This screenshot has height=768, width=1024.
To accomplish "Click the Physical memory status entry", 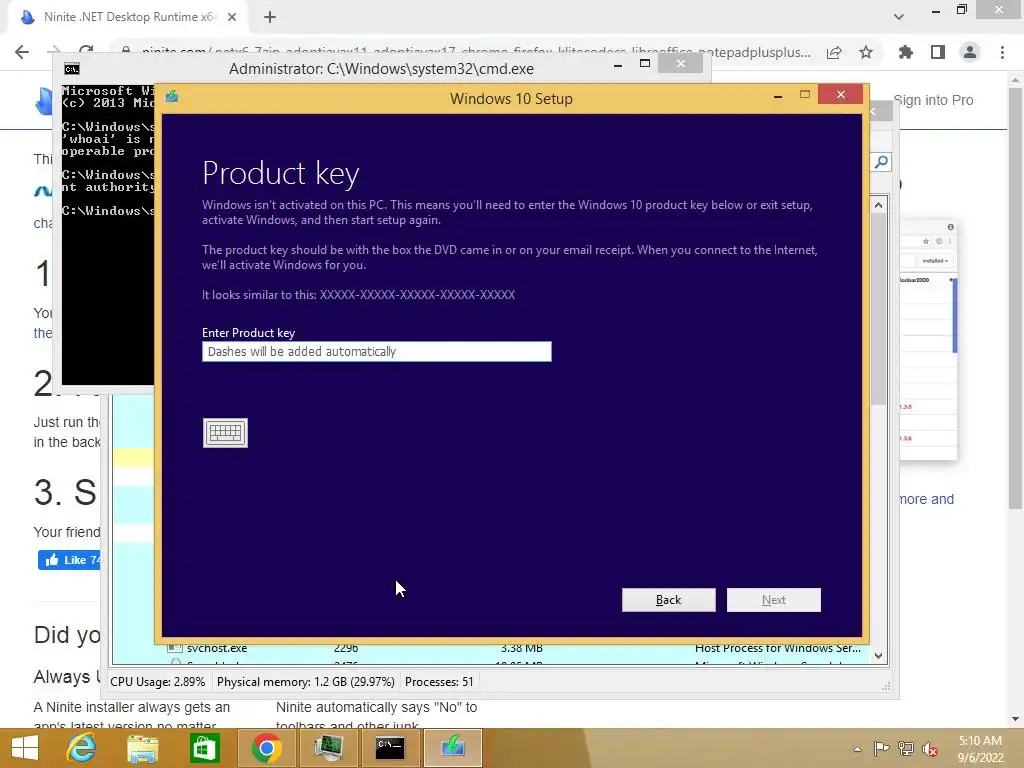I will [306, 682].
